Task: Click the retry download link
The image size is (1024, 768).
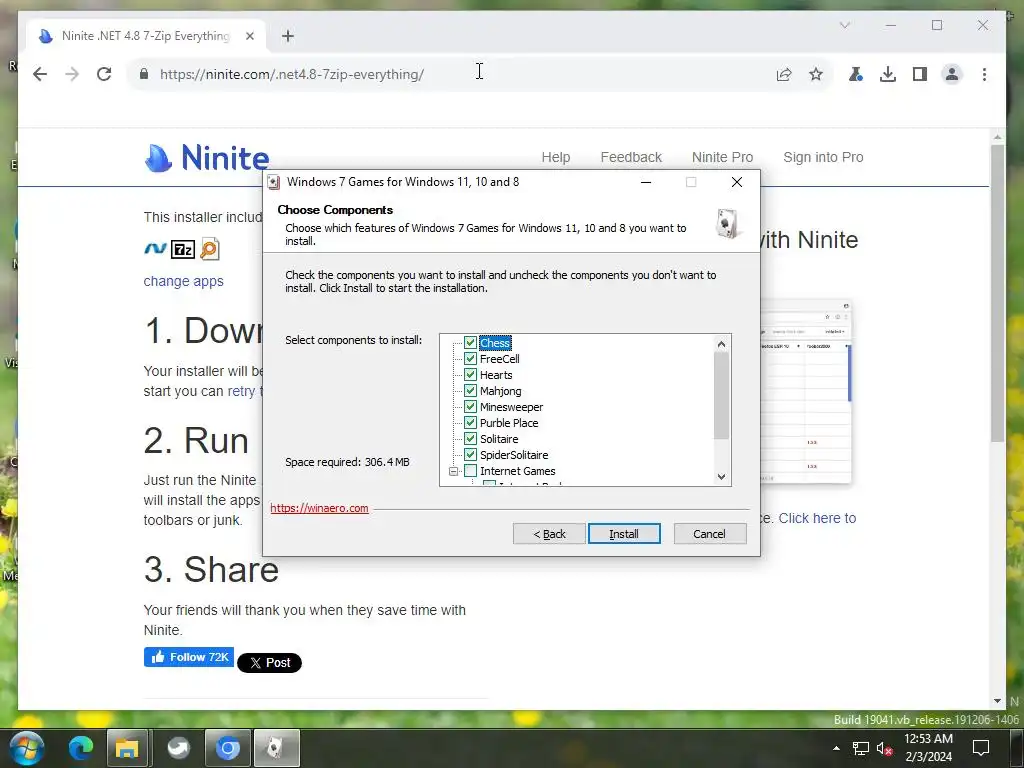Action: point(241,391)
